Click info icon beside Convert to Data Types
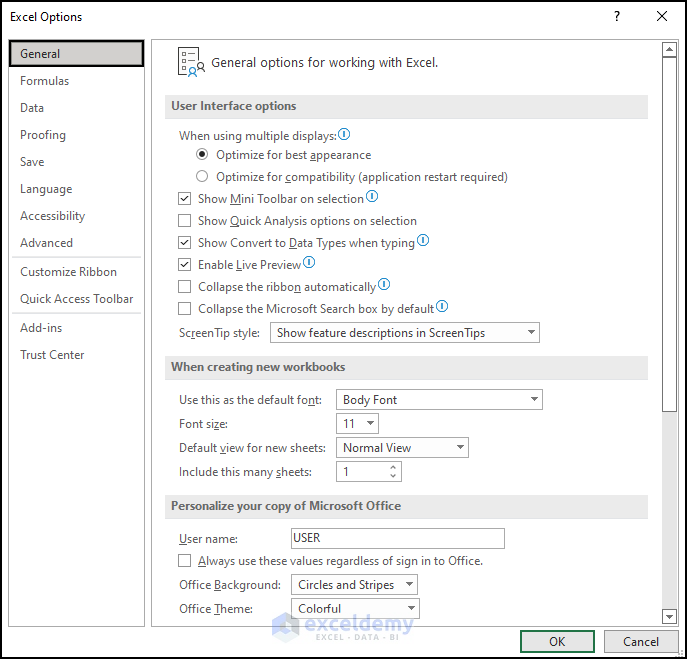 [x=423, y=241]
